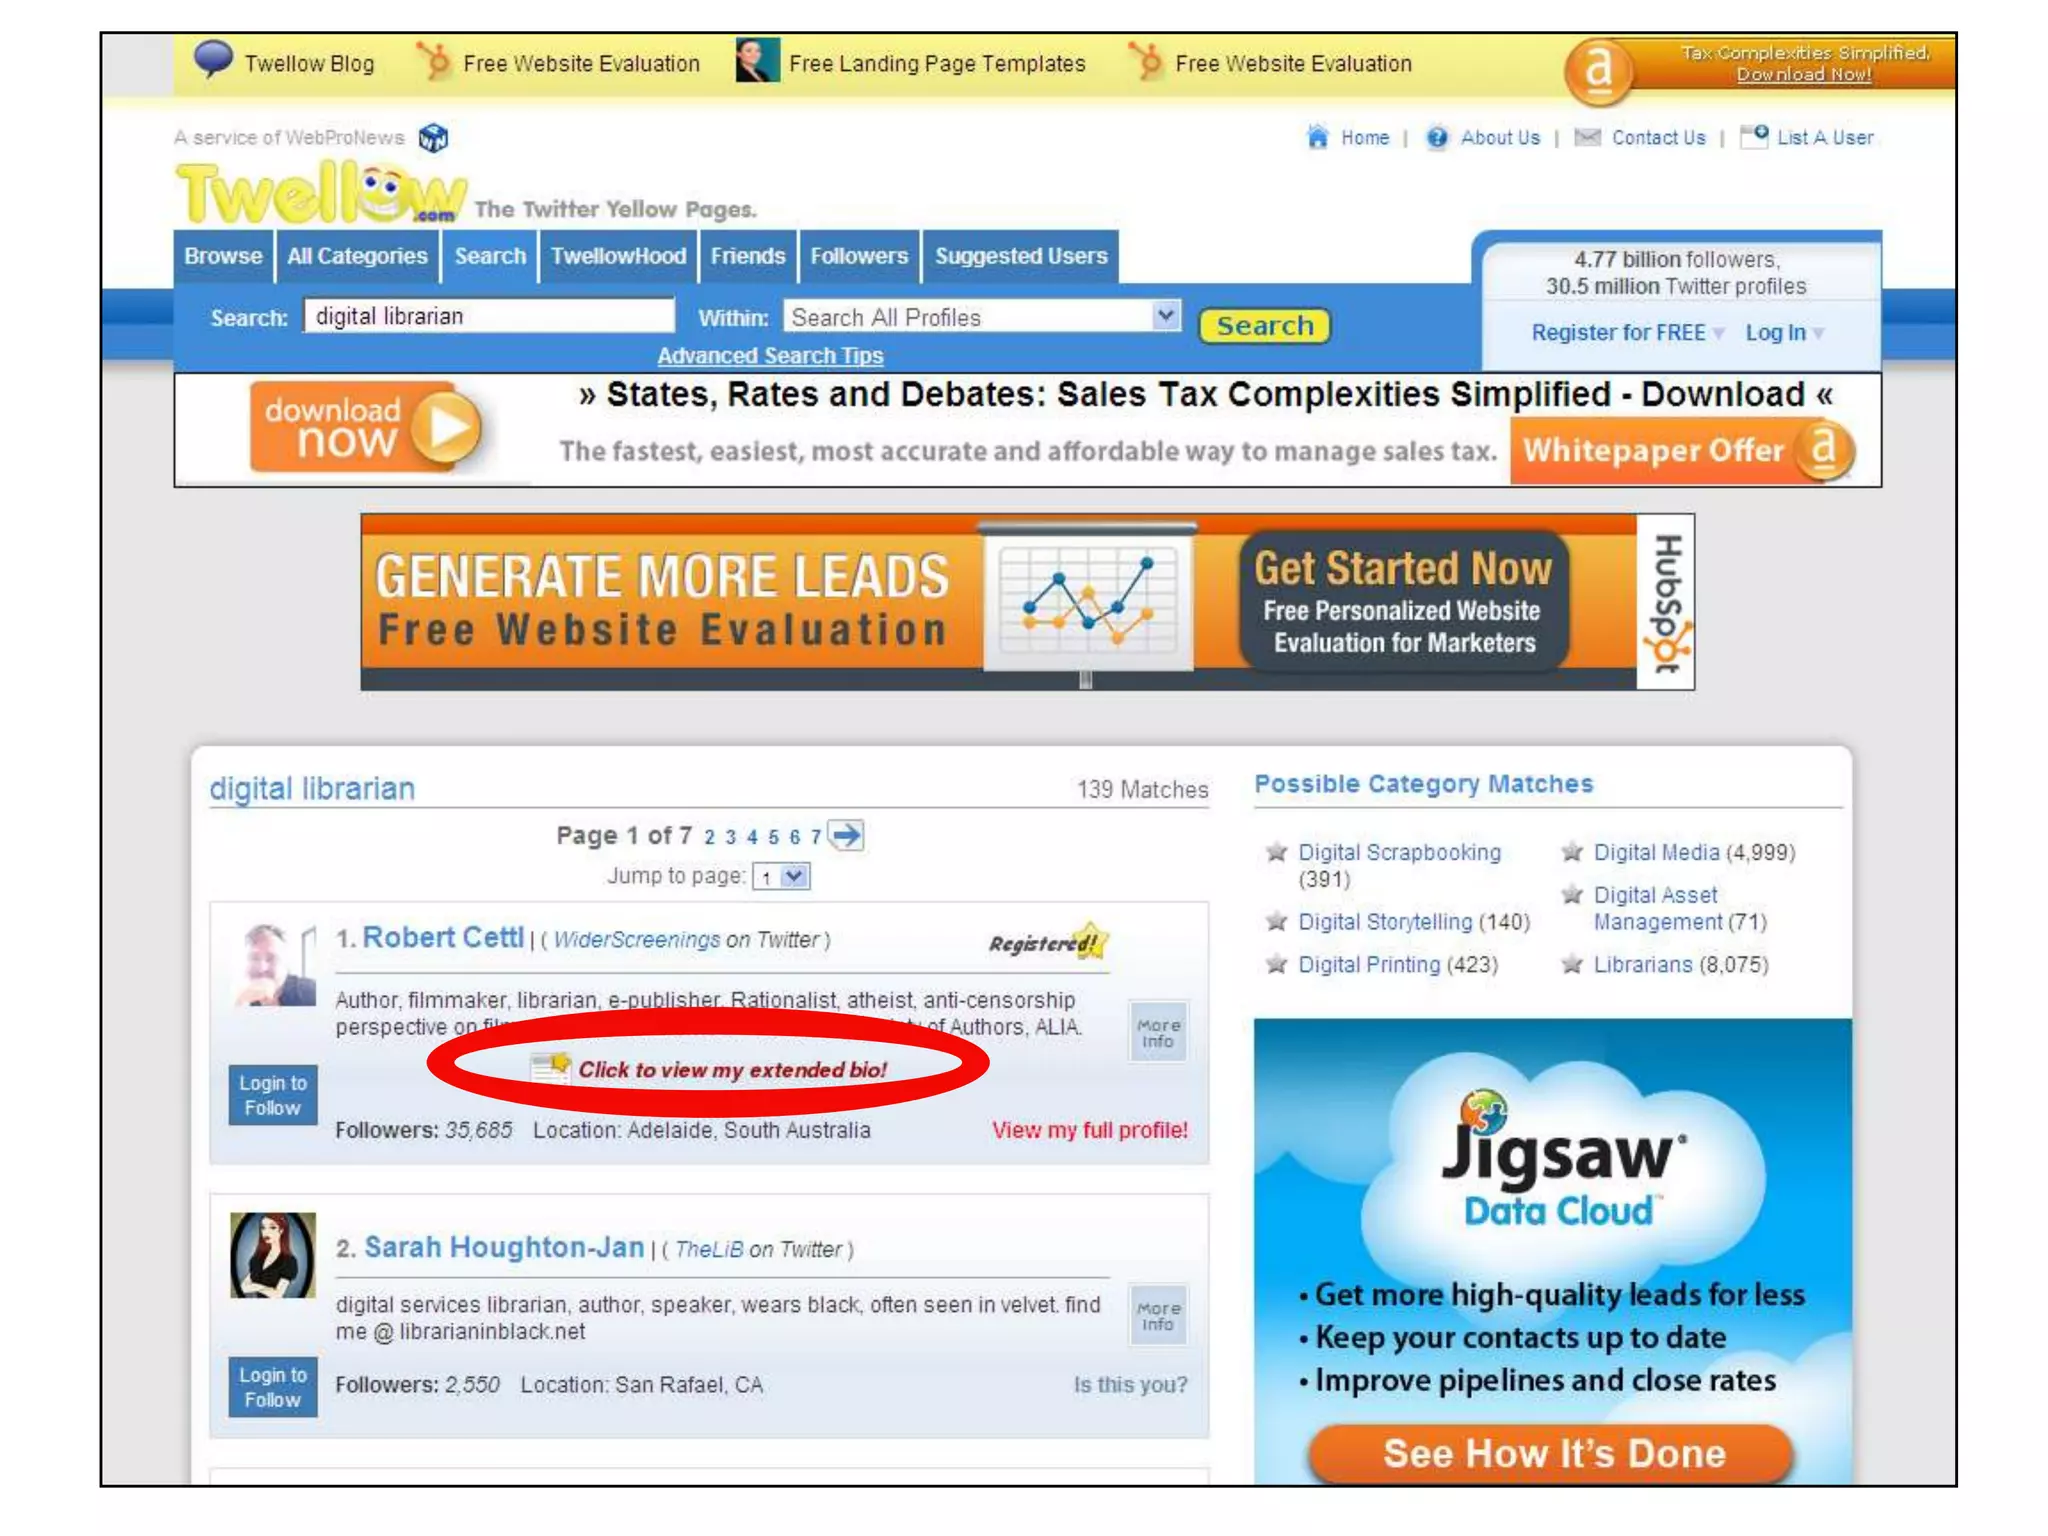Image resolution: width=2048 pixels, height=1536 pixels.
Task: Open Sarah Houghton-Jan's profile thumbnail
Action: tap(272, 1255)
